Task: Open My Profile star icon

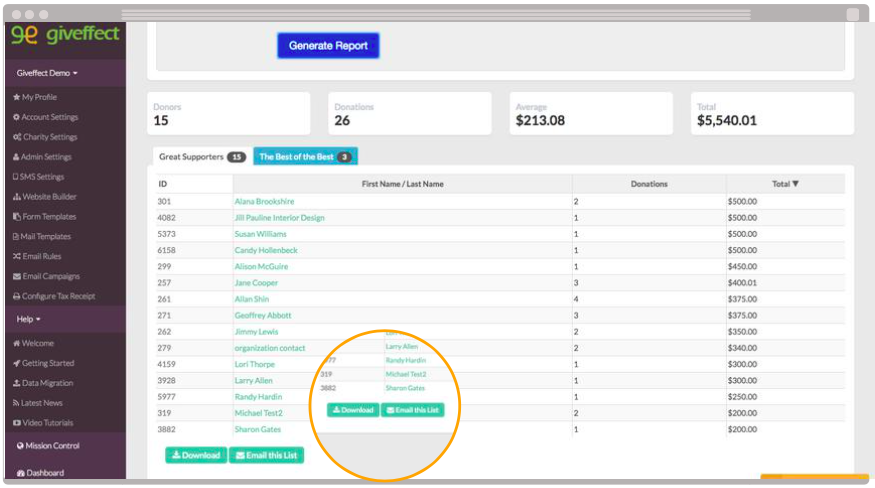Action: coord(16,97)
